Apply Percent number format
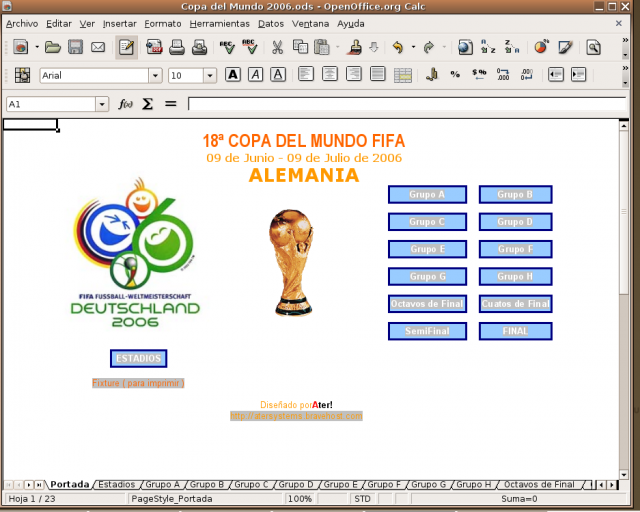The height and width of the screenshot is (512, 640). pyautogui.click(x=455, y=75)
